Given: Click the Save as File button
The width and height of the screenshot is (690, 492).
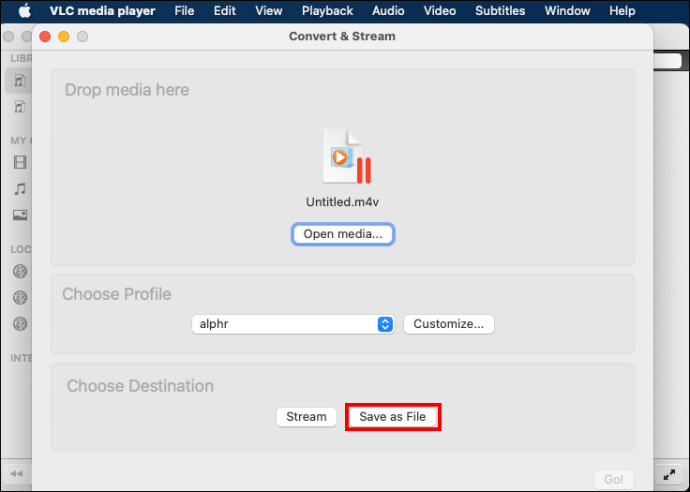Looking at the screenshot, I should pyautogui.click(x=393, y=417).
